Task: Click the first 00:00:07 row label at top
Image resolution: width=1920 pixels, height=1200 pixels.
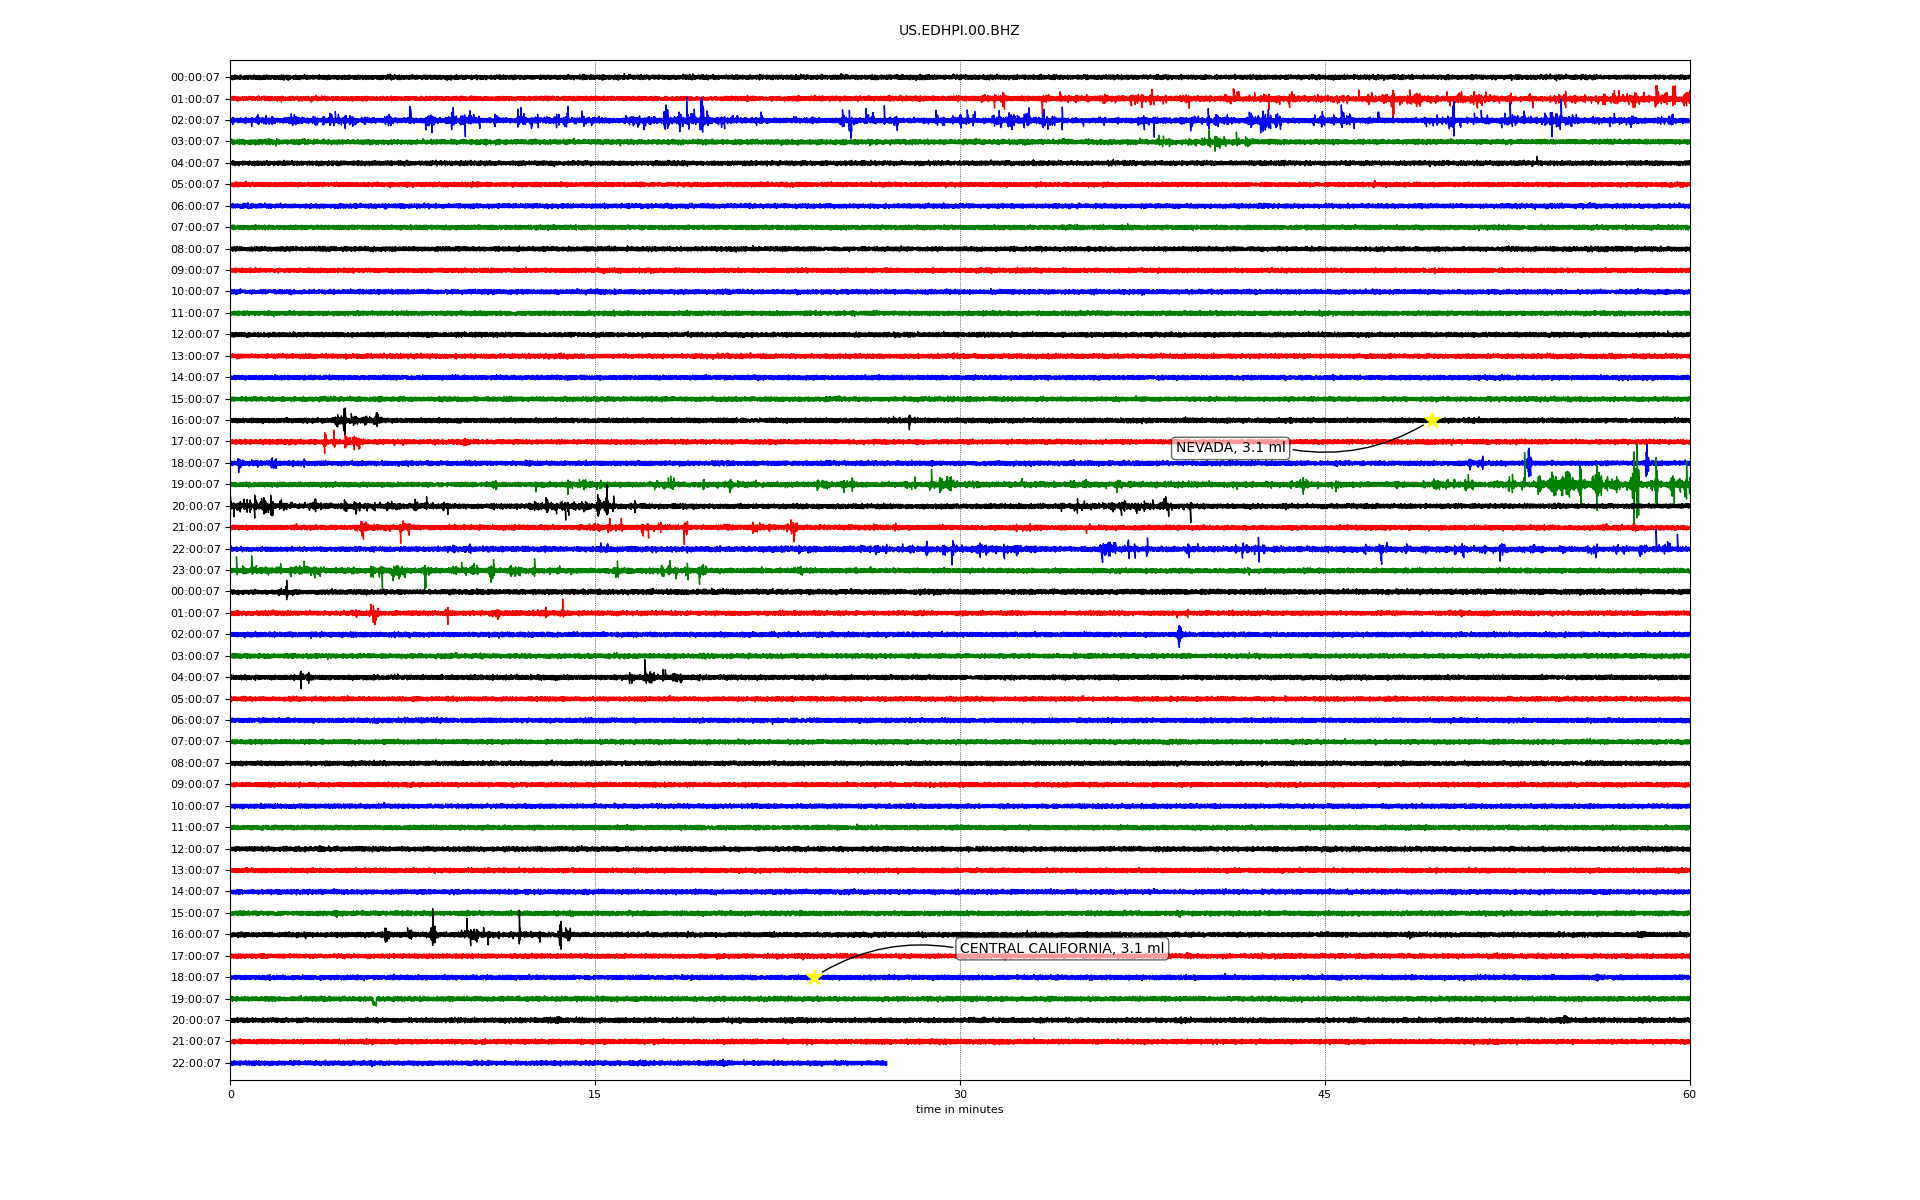Action: click(195, 78)
